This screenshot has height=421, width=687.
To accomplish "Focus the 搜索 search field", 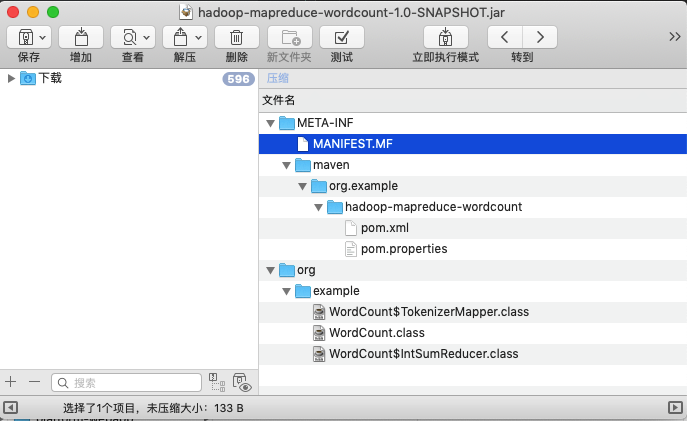I will (126, 383).
